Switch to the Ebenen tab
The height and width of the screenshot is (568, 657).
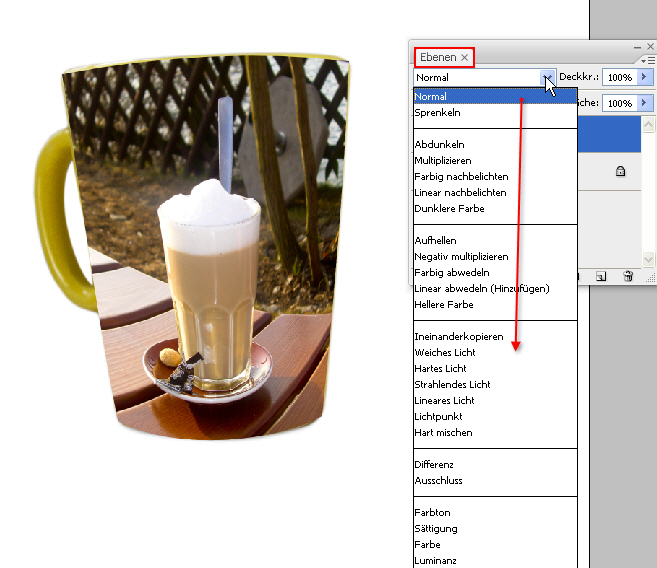click(437, 58)
